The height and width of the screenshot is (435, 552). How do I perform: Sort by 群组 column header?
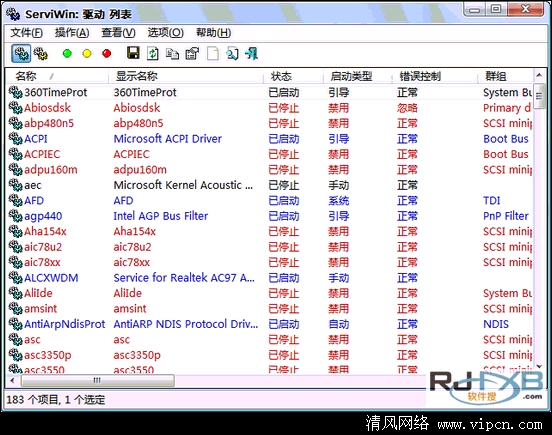[x=505, y=76]
